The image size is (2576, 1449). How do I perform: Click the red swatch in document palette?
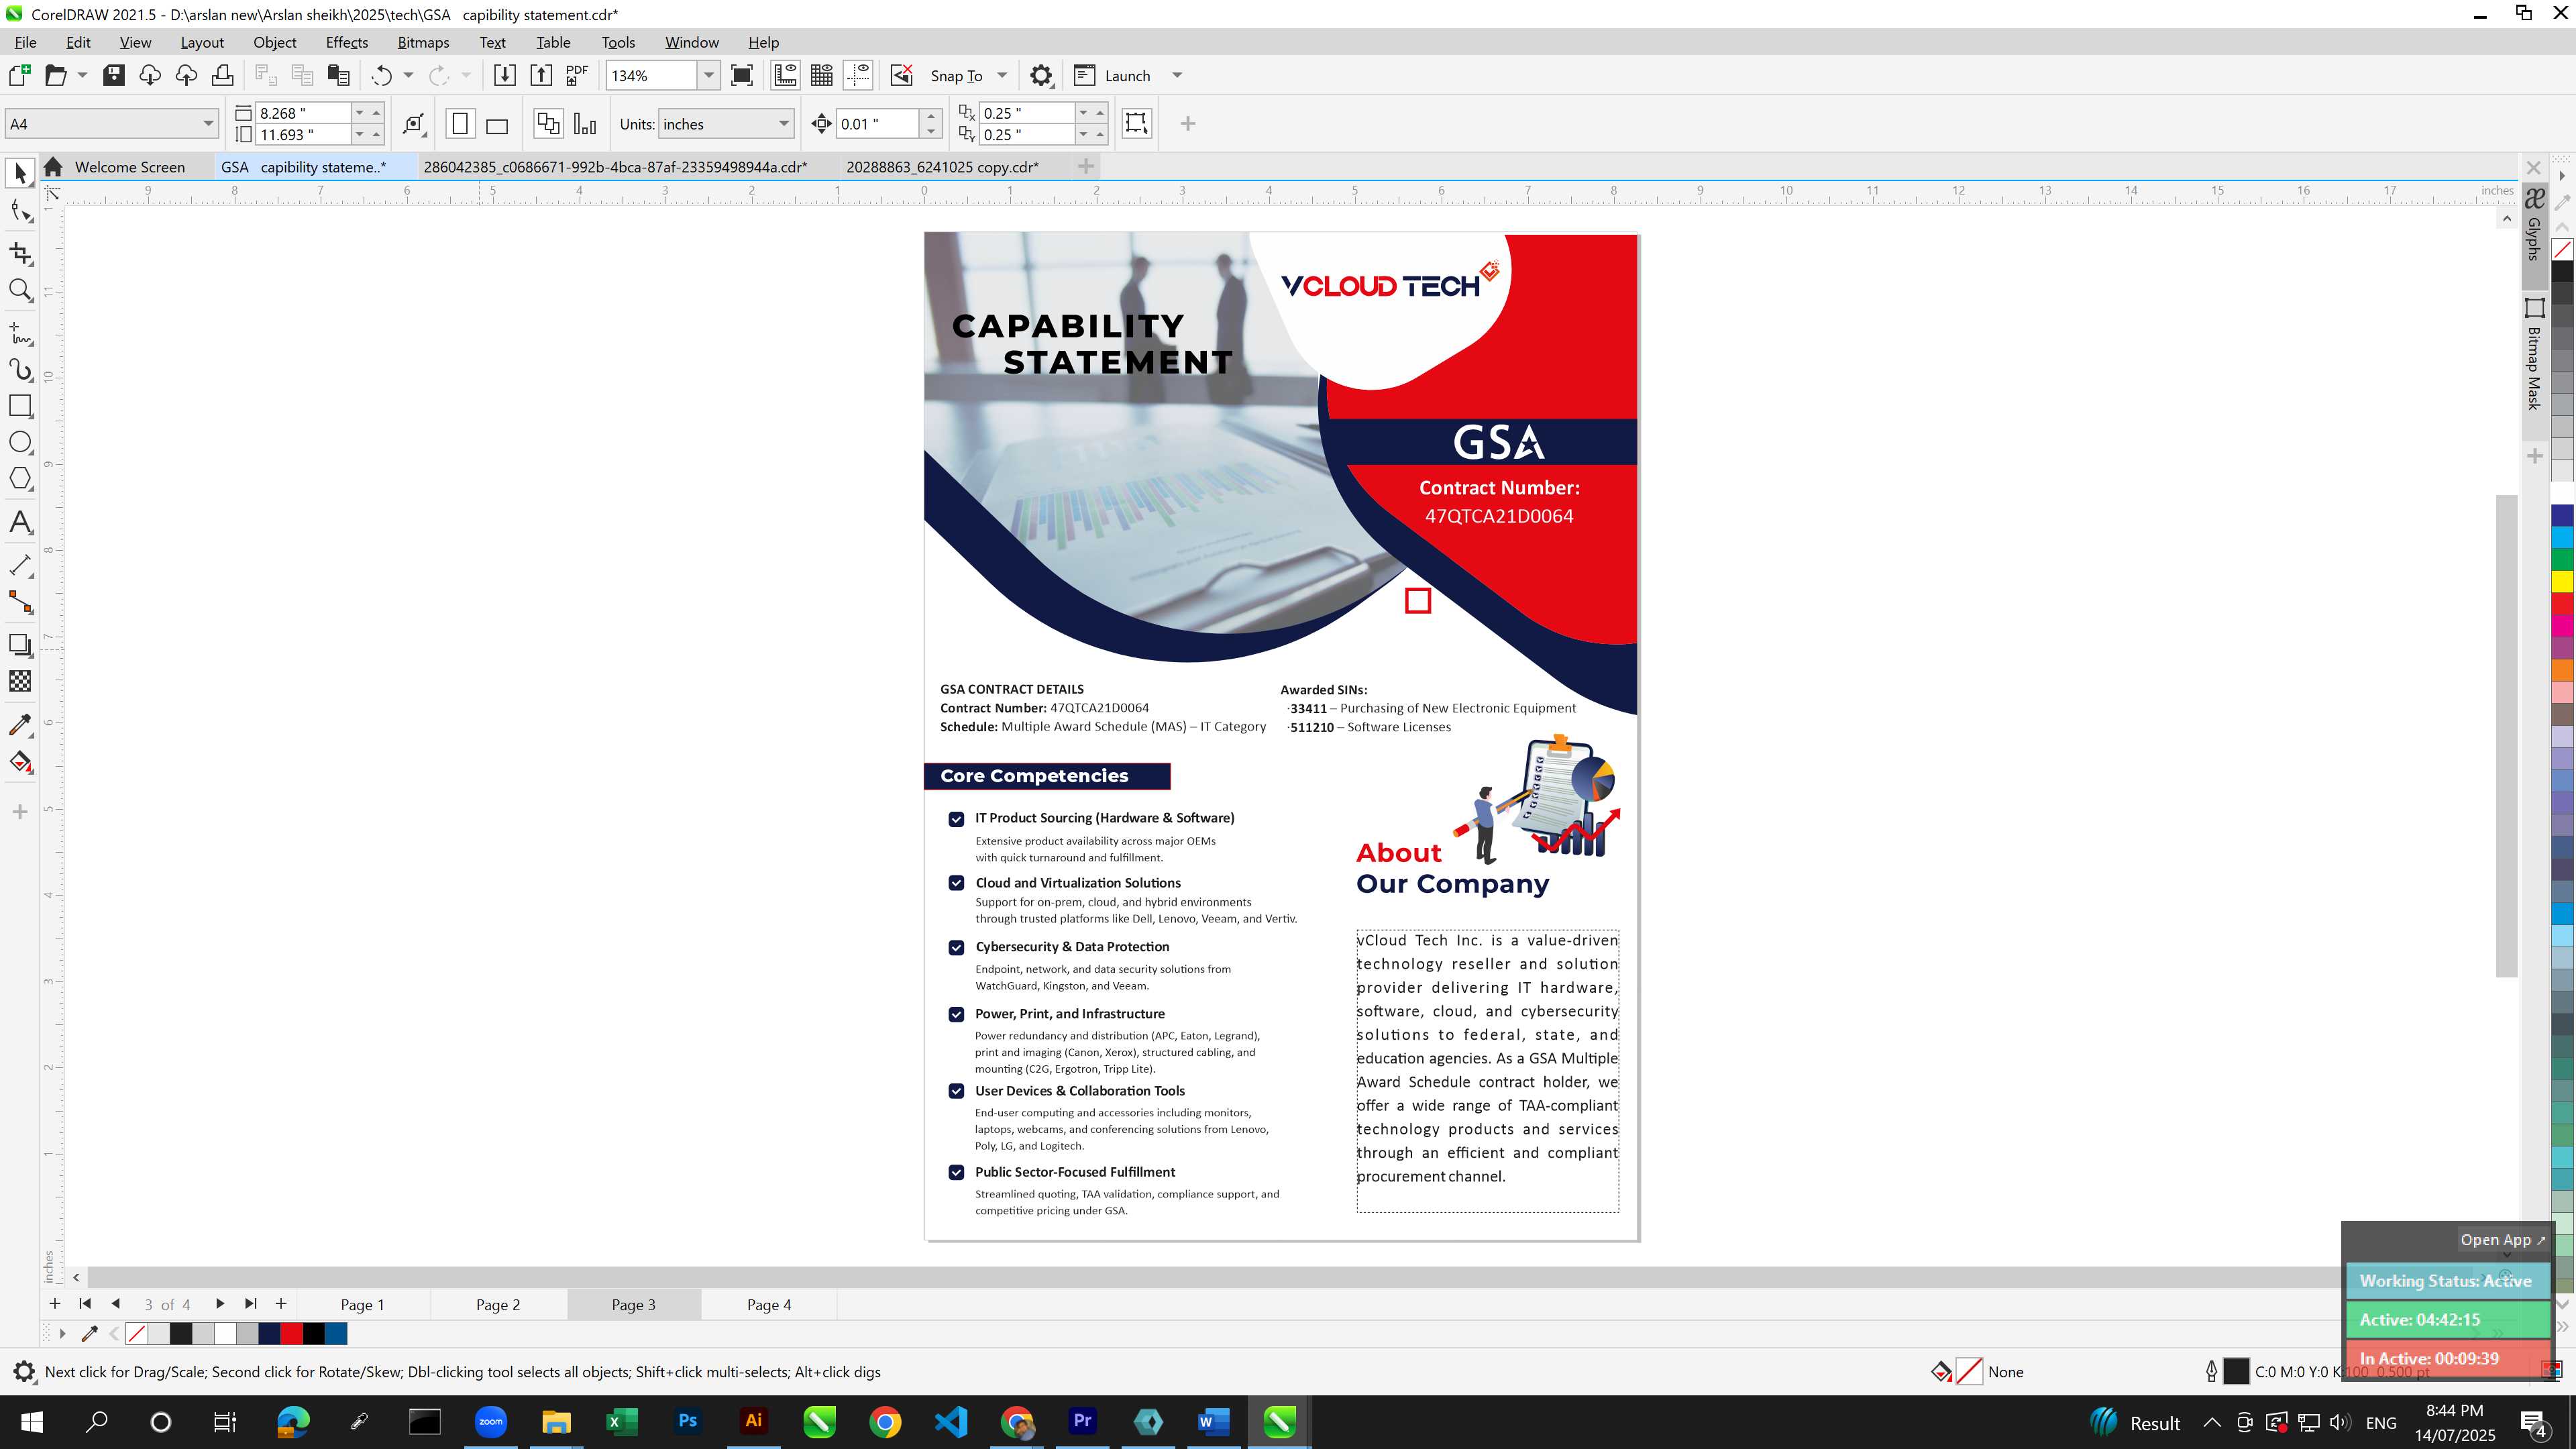click(x=291, y=1334)
